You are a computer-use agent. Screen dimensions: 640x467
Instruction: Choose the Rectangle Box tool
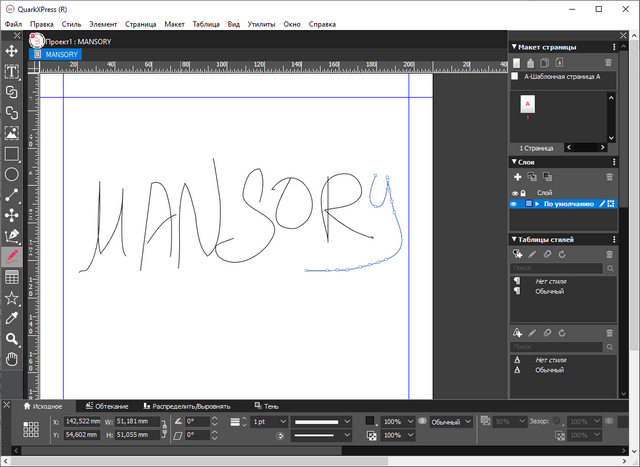[x=12, y=154]
